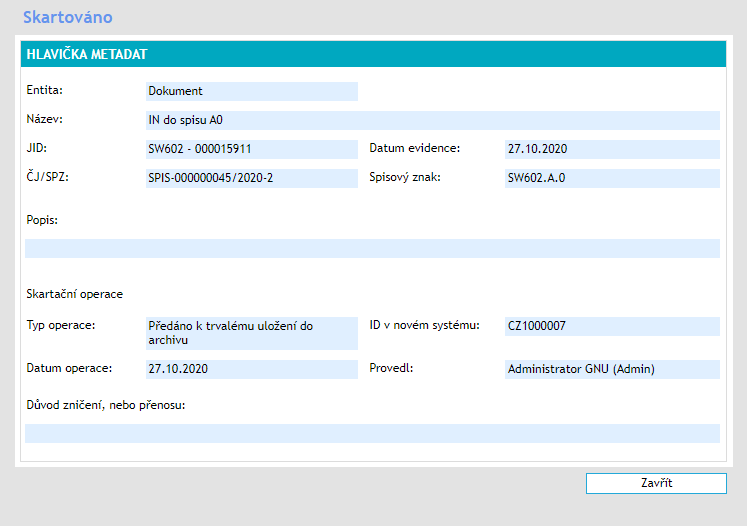747x526 pixels.
Task: Click the 'Důvod zničení, nebo přenosu:' label
Action: (107, 405)
